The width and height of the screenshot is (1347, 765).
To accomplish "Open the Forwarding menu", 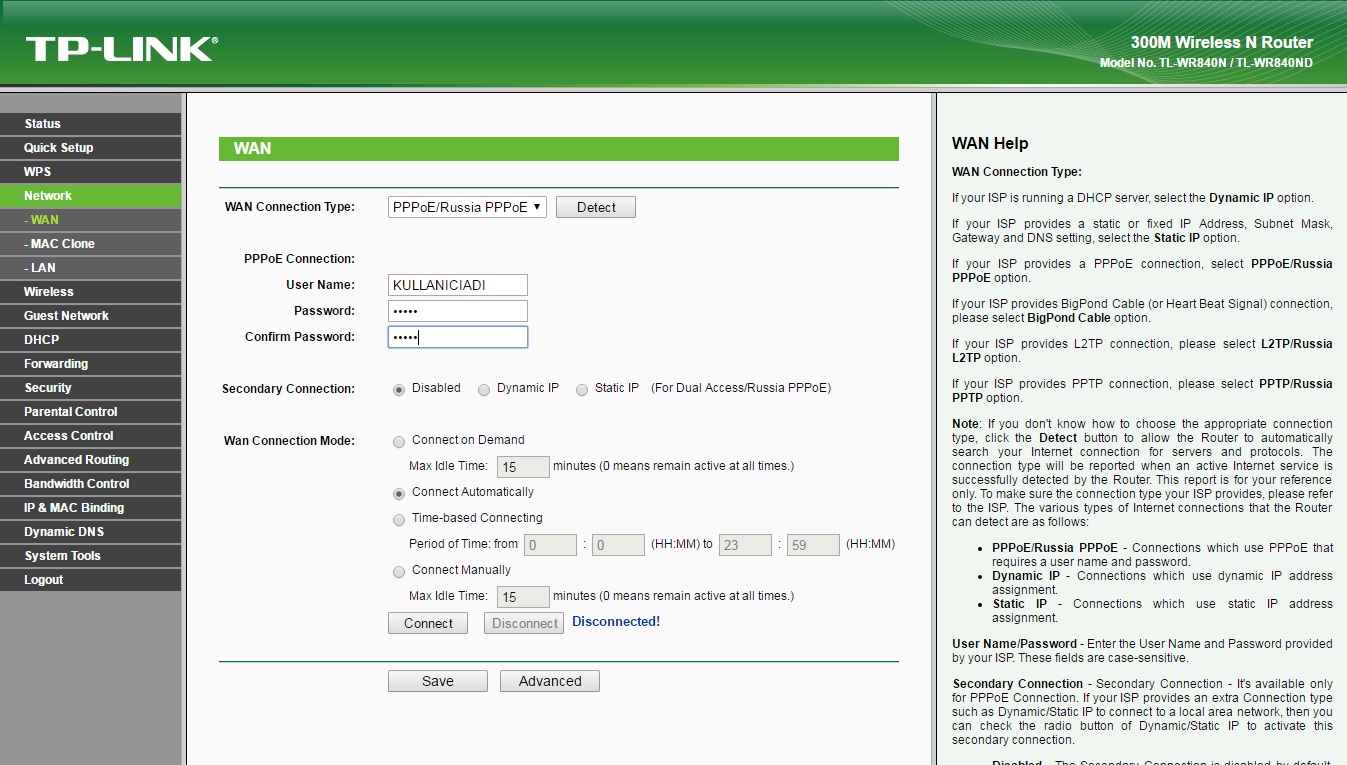I will pos(90,364).
